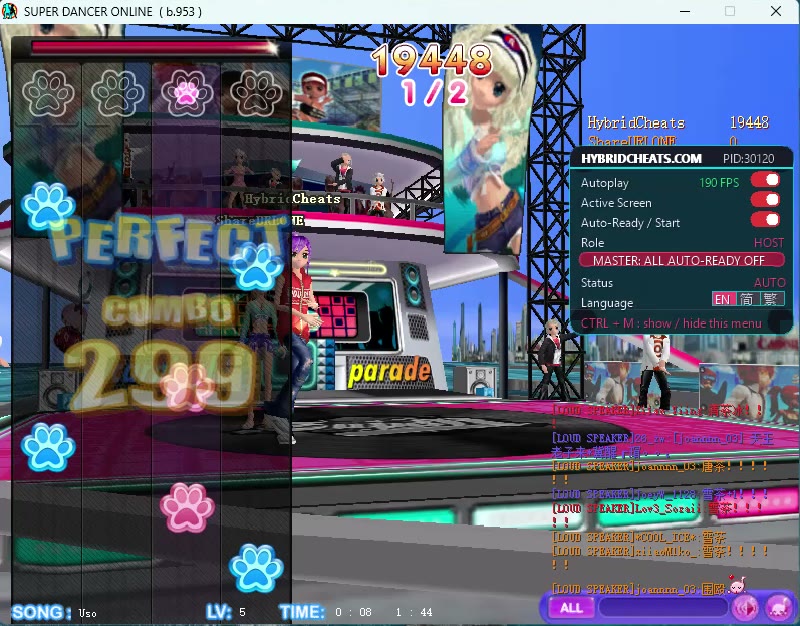Click MASTER: ALL AUTO-READY OFF button
The width and height of the screenshot is (800, 626).
coord(682,260)
